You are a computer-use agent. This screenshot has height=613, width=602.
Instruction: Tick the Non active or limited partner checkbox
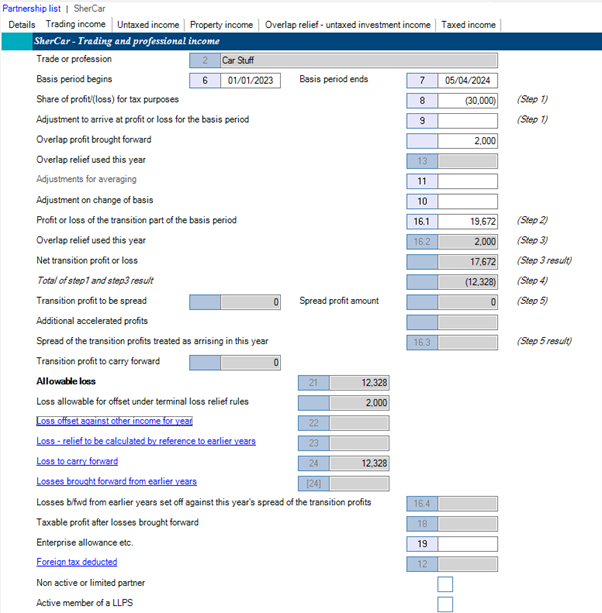click(x=445, y=583)
